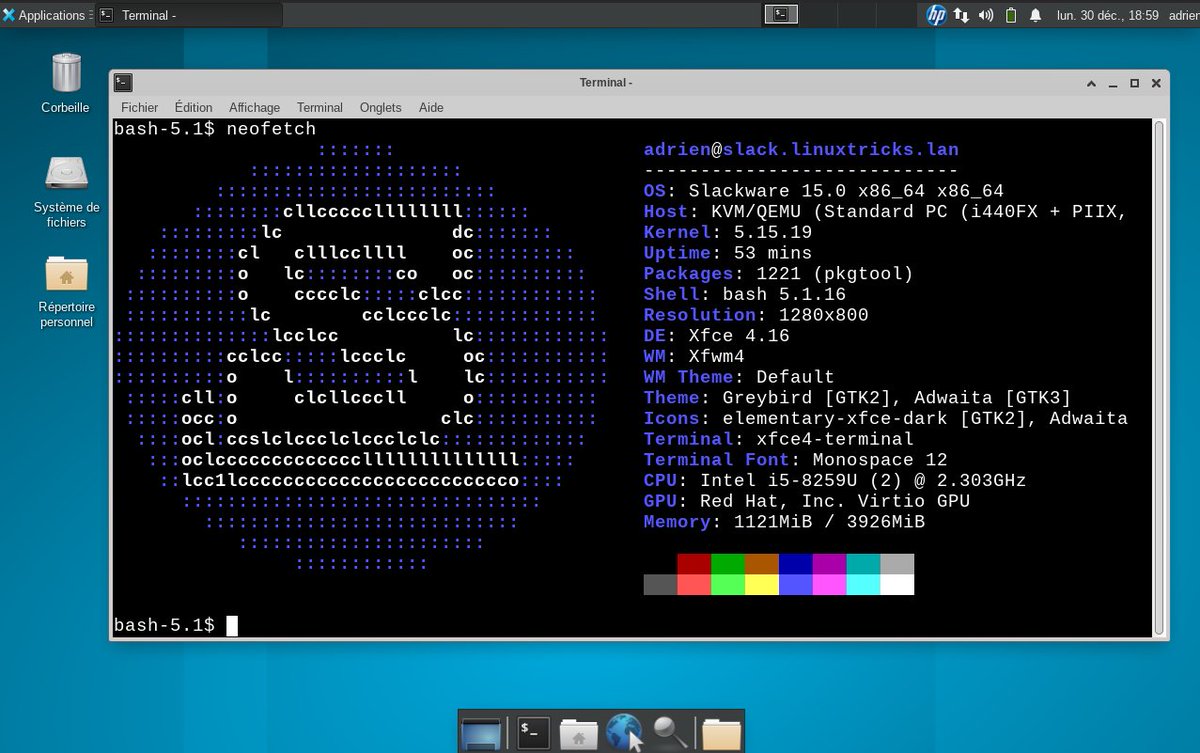The height and width of the screenshot is (753, 1200).
Task: Switch to the first workspace in the pager
Action: [782, 14]
